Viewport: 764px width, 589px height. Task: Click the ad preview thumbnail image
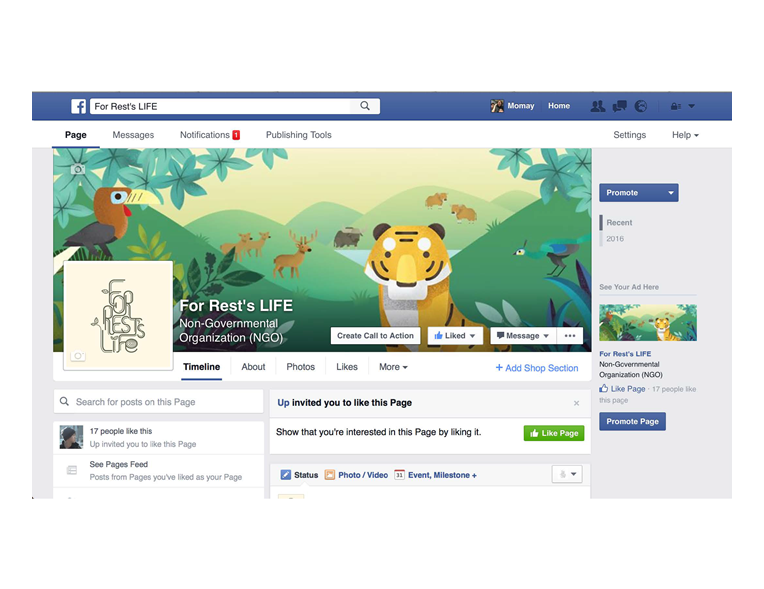pos(648,323)
